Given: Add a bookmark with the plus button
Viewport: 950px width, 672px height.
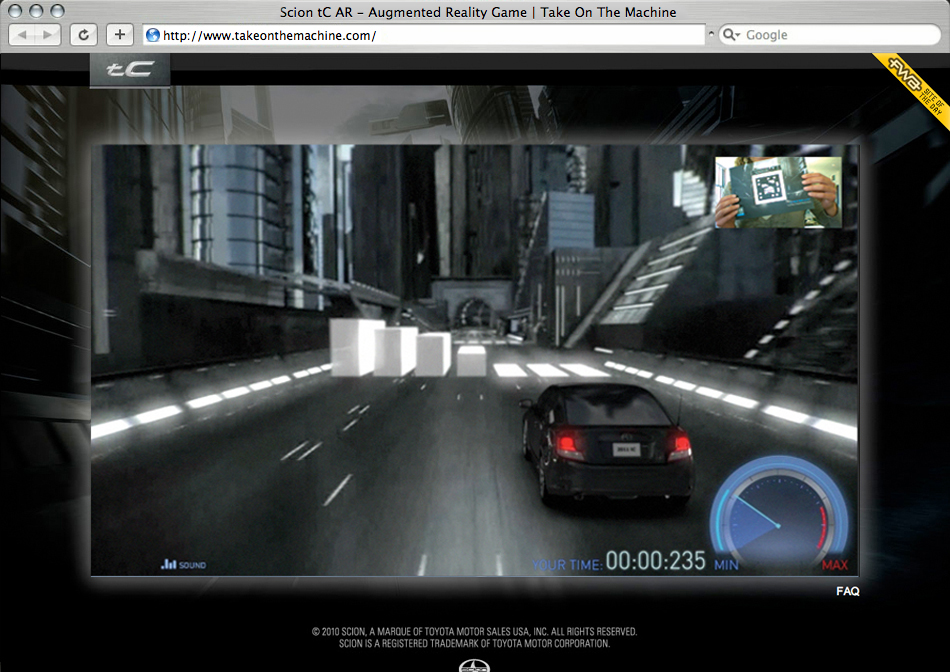Looking at the screenshot, I should (x=119, y=35).
